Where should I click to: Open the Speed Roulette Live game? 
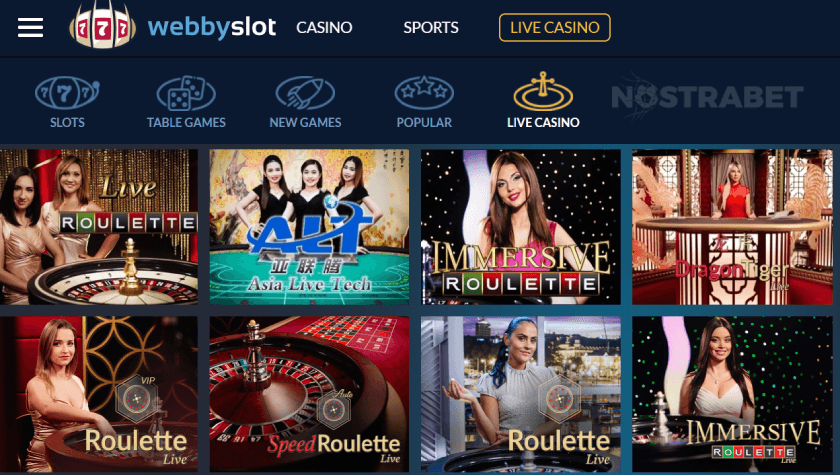309,394
